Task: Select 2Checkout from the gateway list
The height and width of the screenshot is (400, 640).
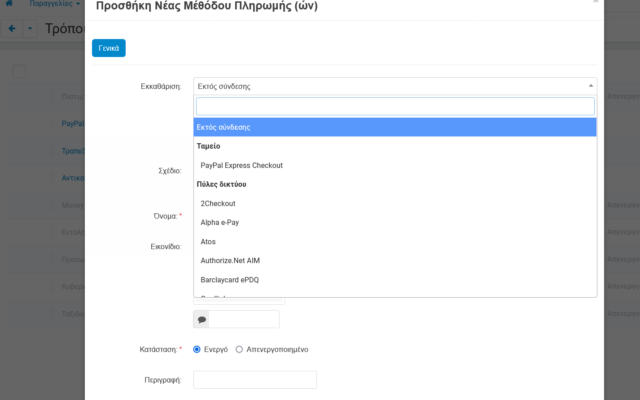Action: coord(218,203)
